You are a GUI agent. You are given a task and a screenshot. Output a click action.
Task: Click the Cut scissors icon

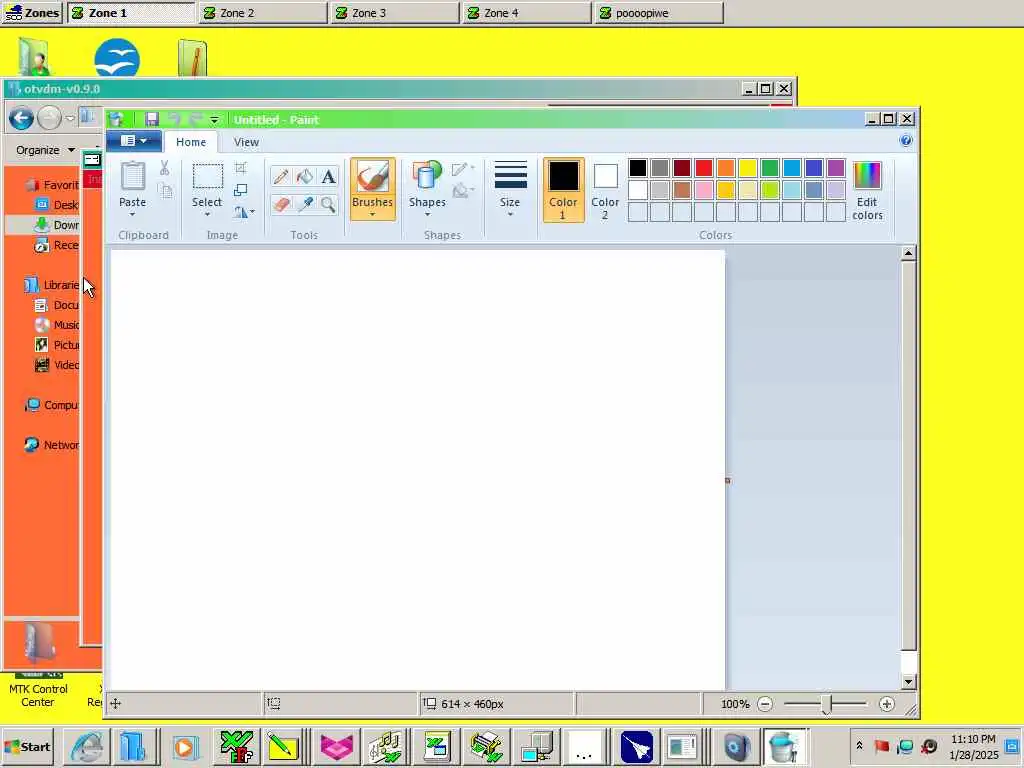[x=165, y=168]
